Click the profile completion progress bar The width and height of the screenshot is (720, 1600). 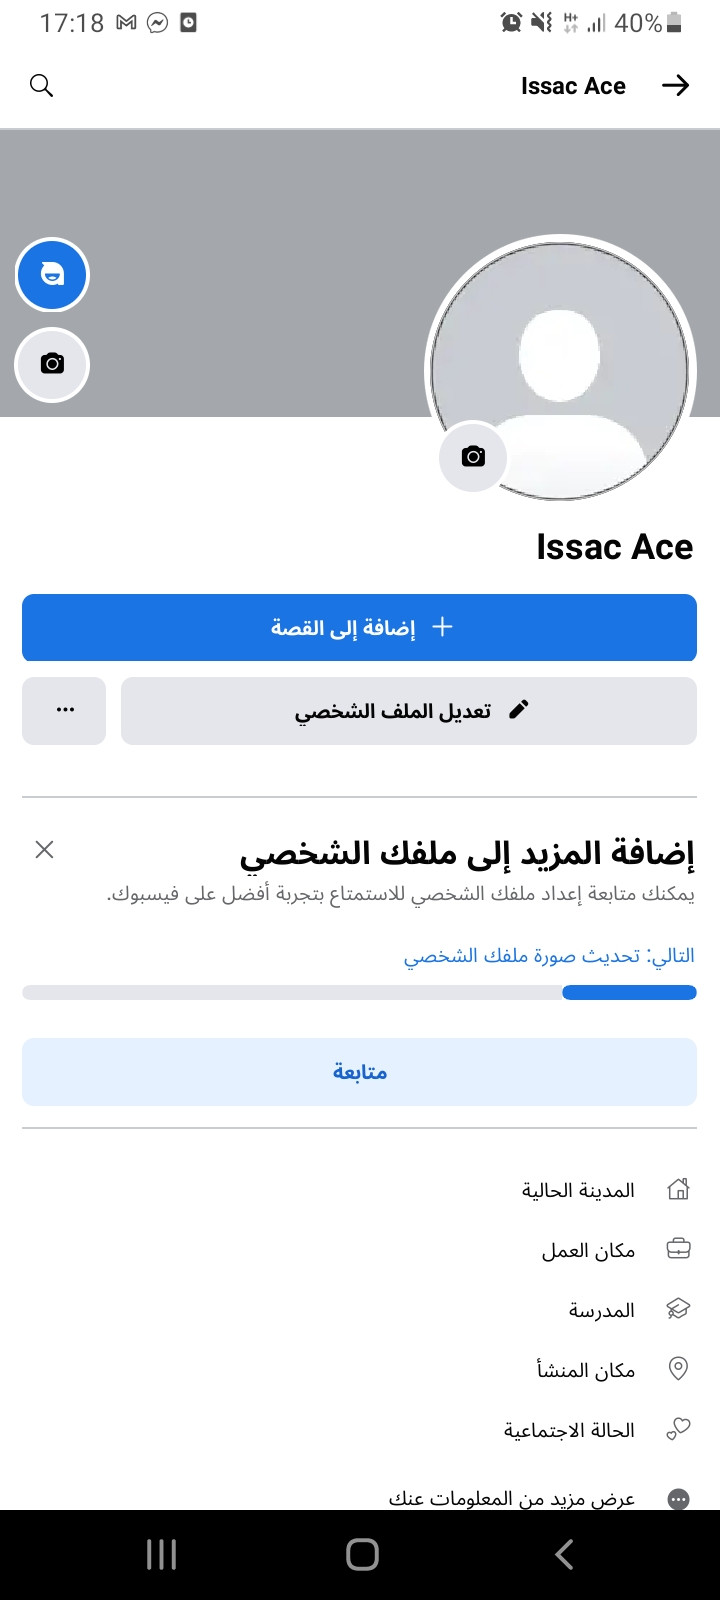click(x=359, y=993)
